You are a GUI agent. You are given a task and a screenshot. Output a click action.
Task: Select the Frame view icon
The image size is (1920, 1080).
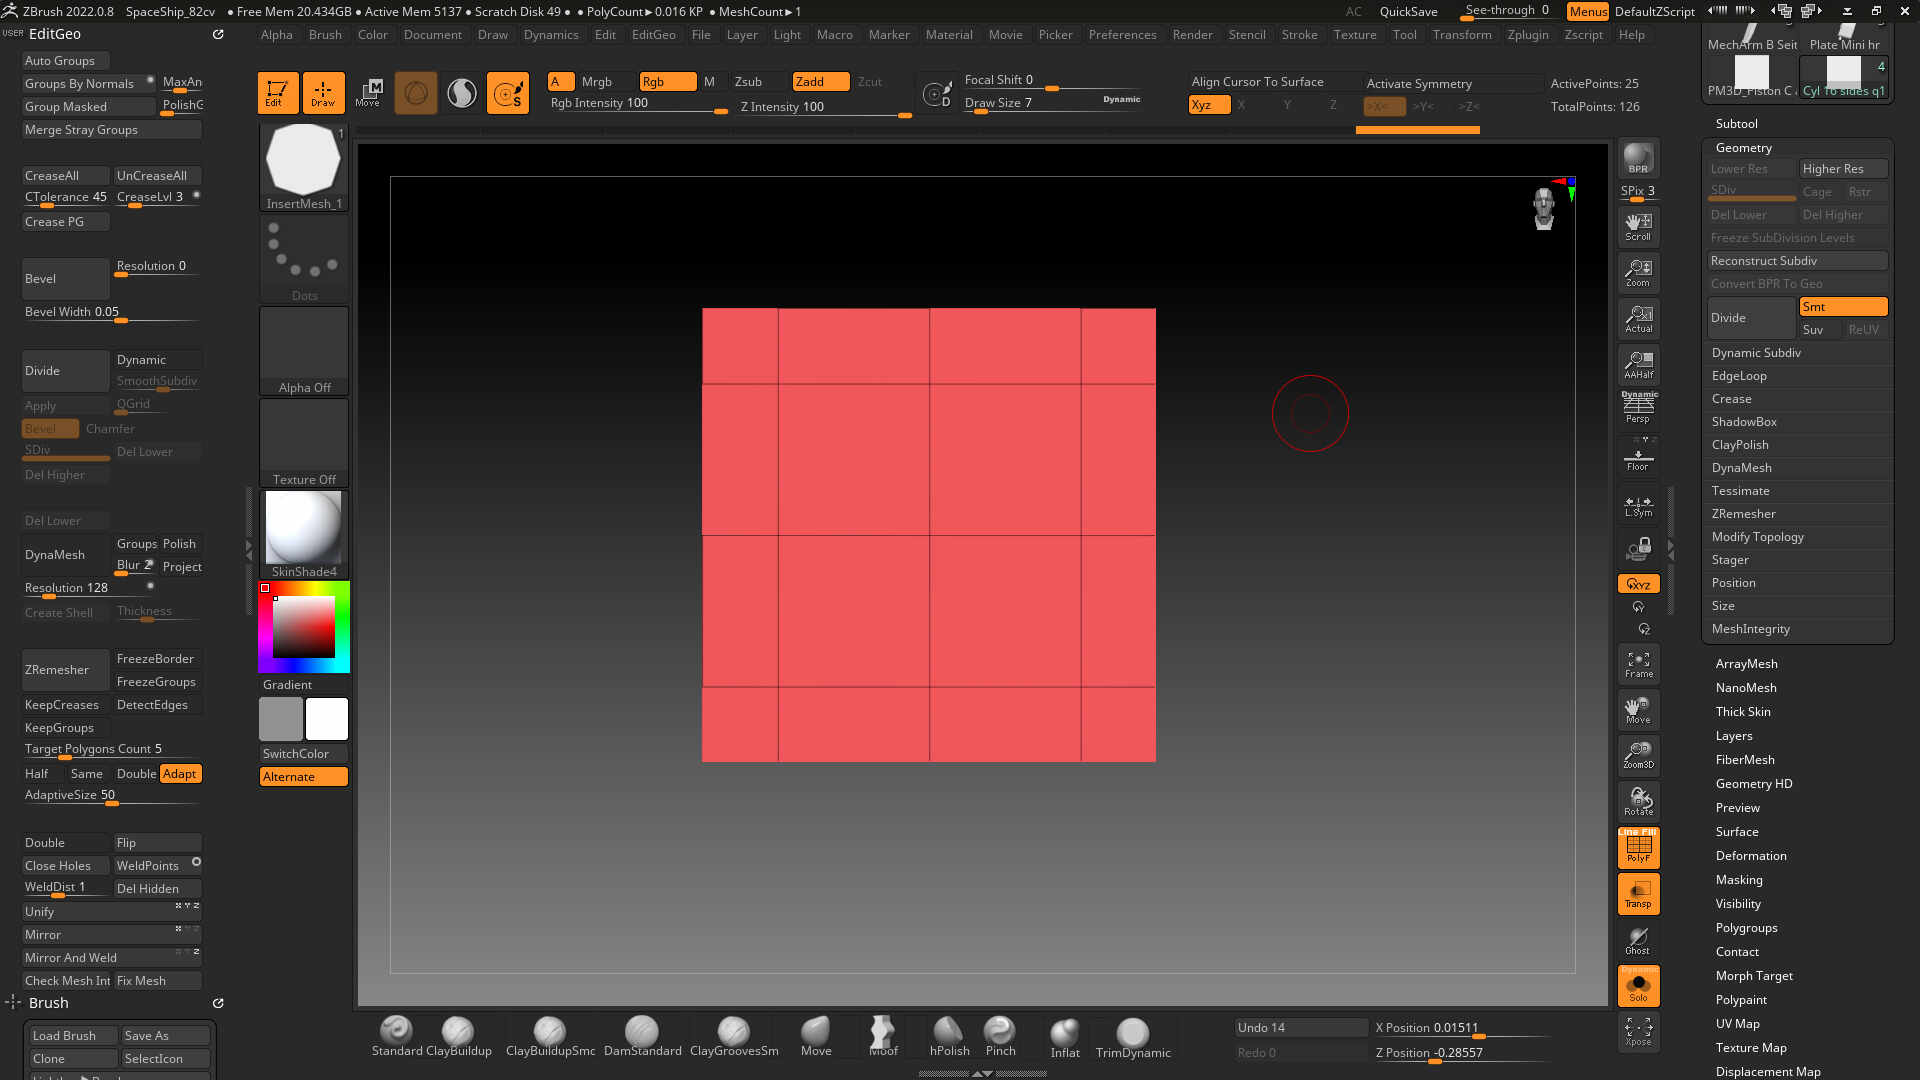(x=1638, y=664)
